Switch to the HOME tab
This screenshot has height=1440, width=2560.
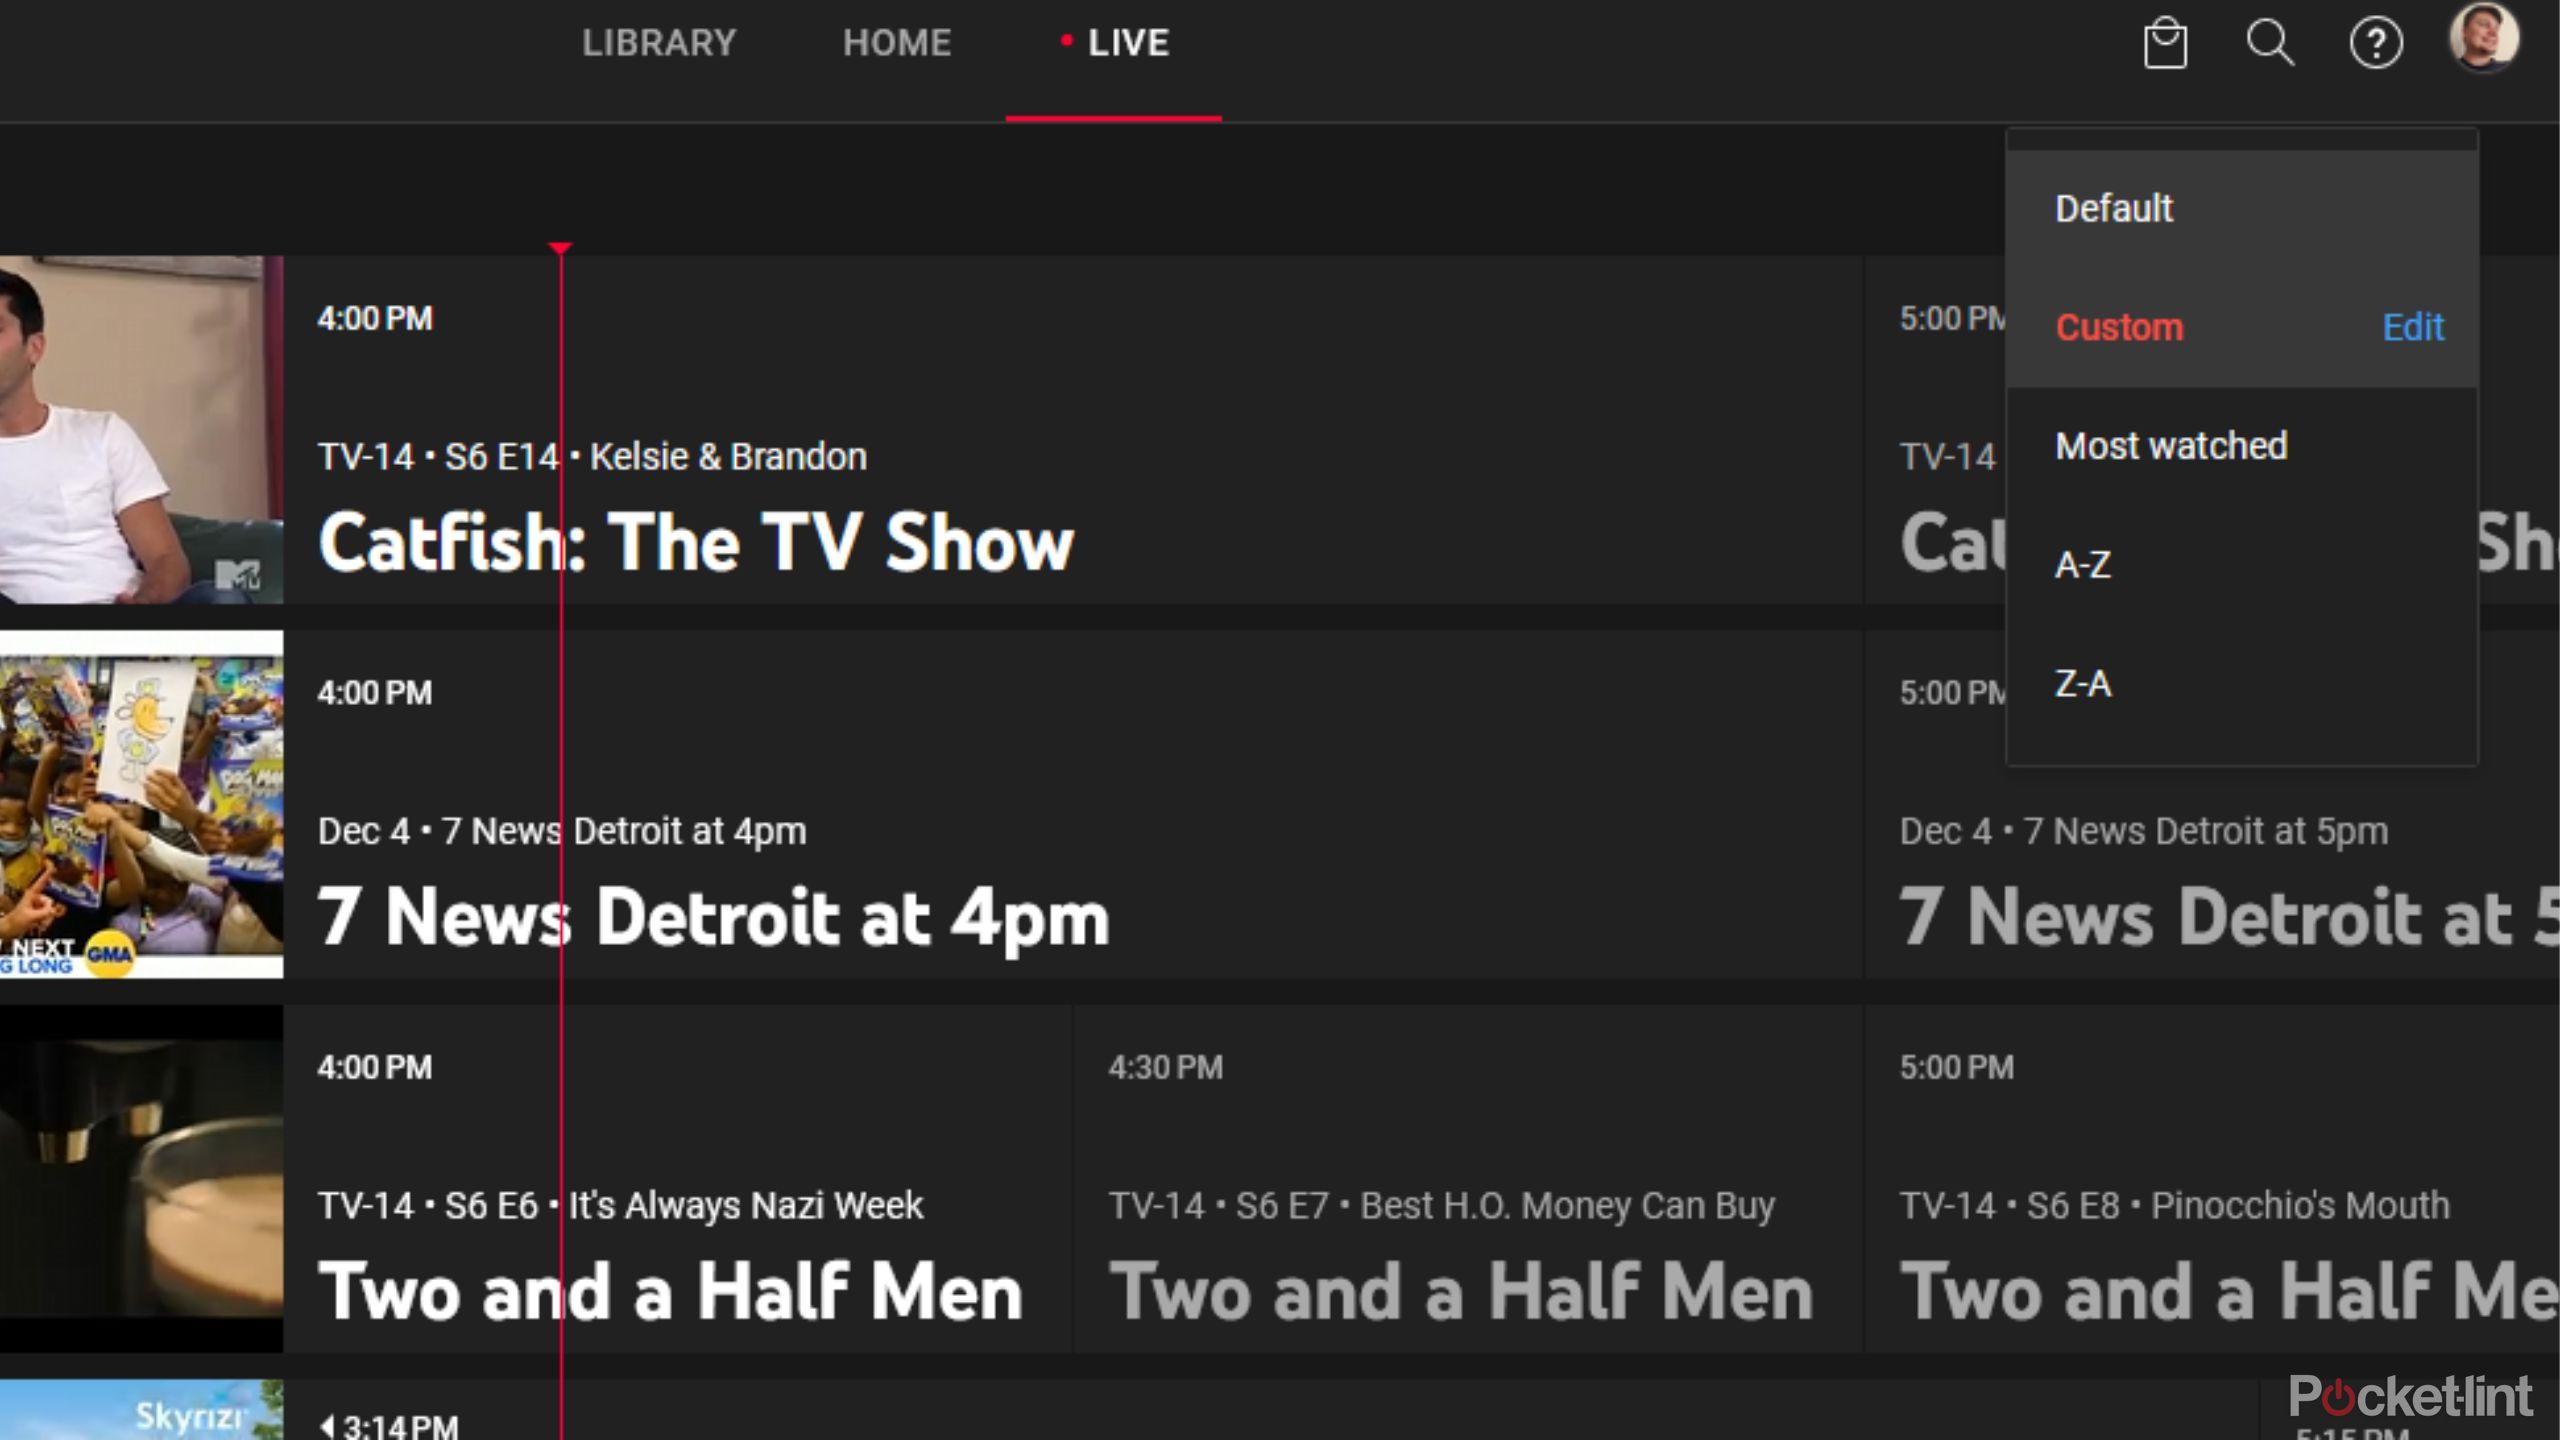pos(897,43)
